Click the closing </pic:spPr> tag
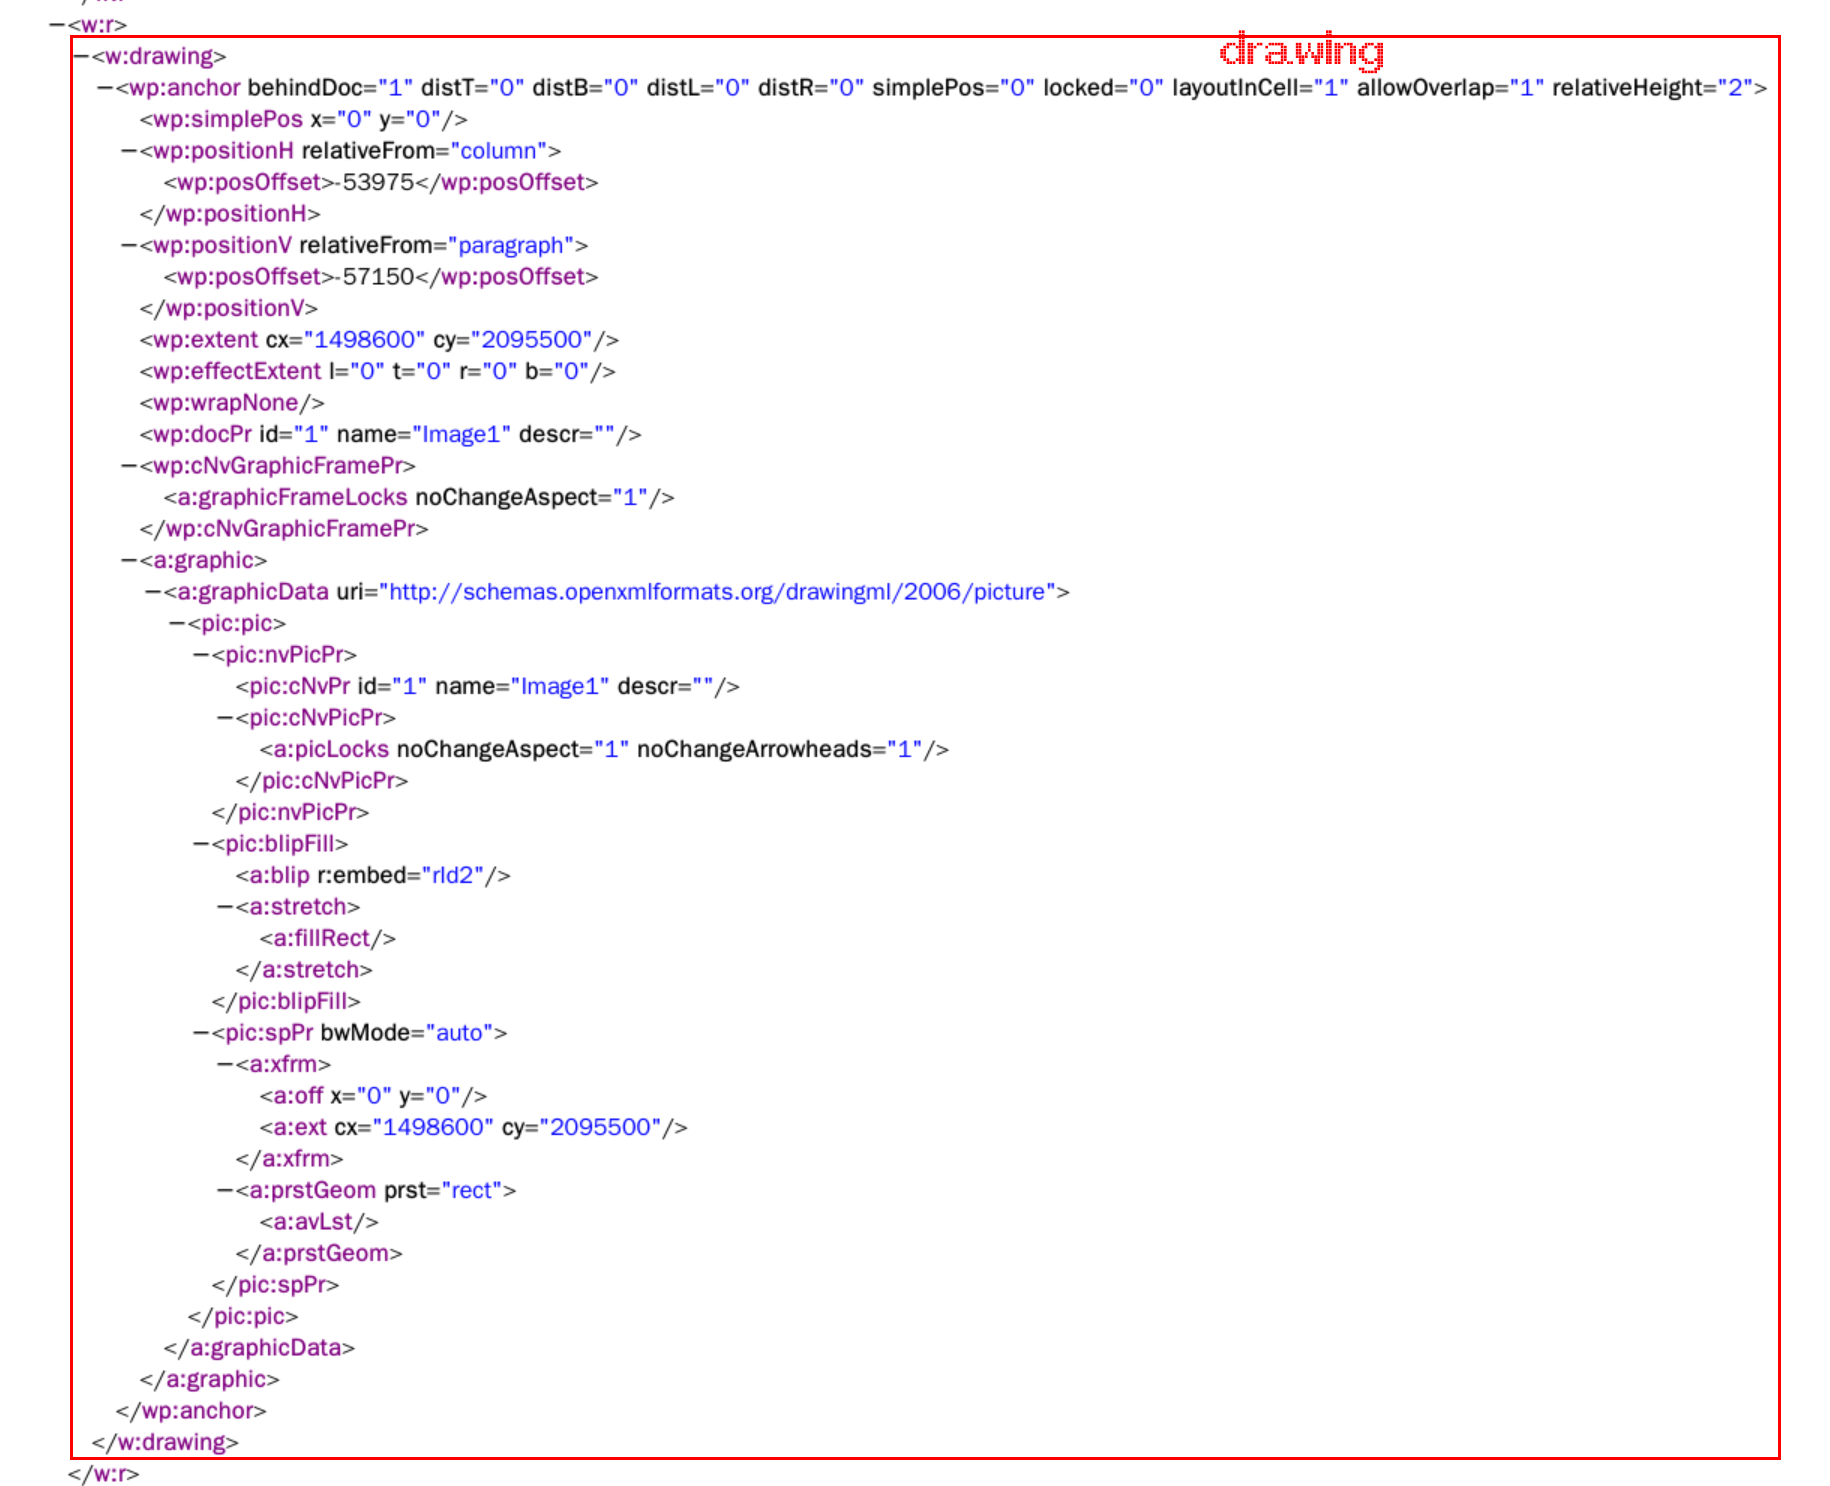This screenshot has height=1486, width=1830. point(276,1285)
